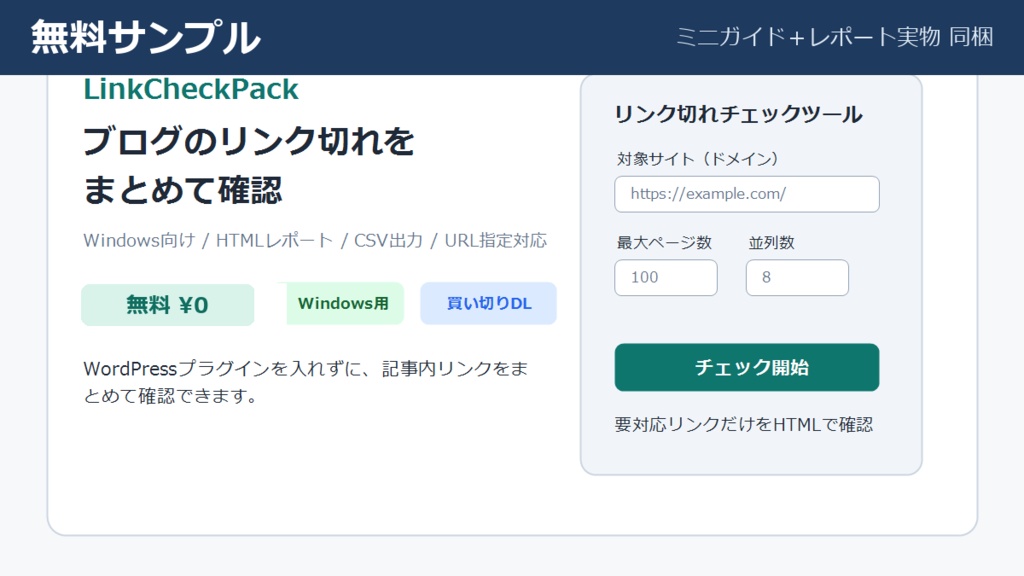Click the 並列数 label
This screenshot has width=1024, height=576.
click(x=771, y=242)
